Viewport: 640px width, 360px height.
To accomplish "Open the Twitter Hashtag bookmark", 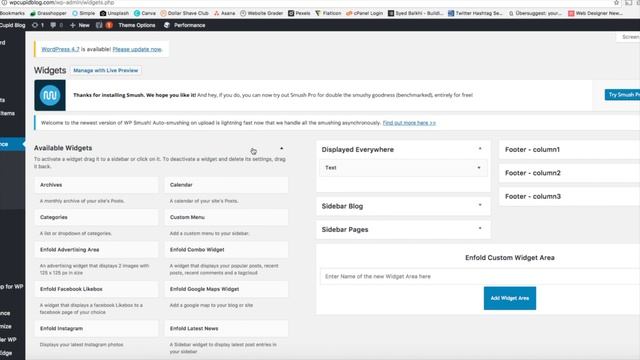I will click(x=475, y=13).
